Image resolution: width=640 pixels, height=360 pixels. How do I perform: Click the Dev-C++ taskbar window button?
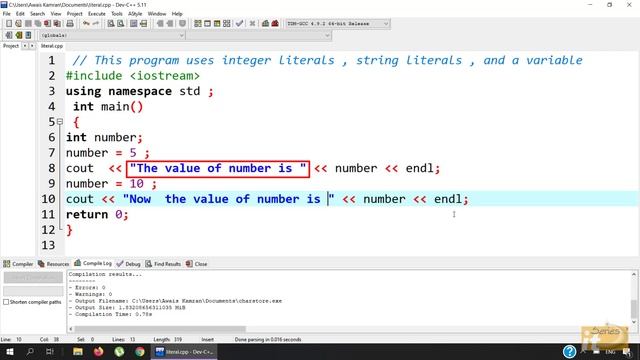pyautogui.click(x=184, y=351)
